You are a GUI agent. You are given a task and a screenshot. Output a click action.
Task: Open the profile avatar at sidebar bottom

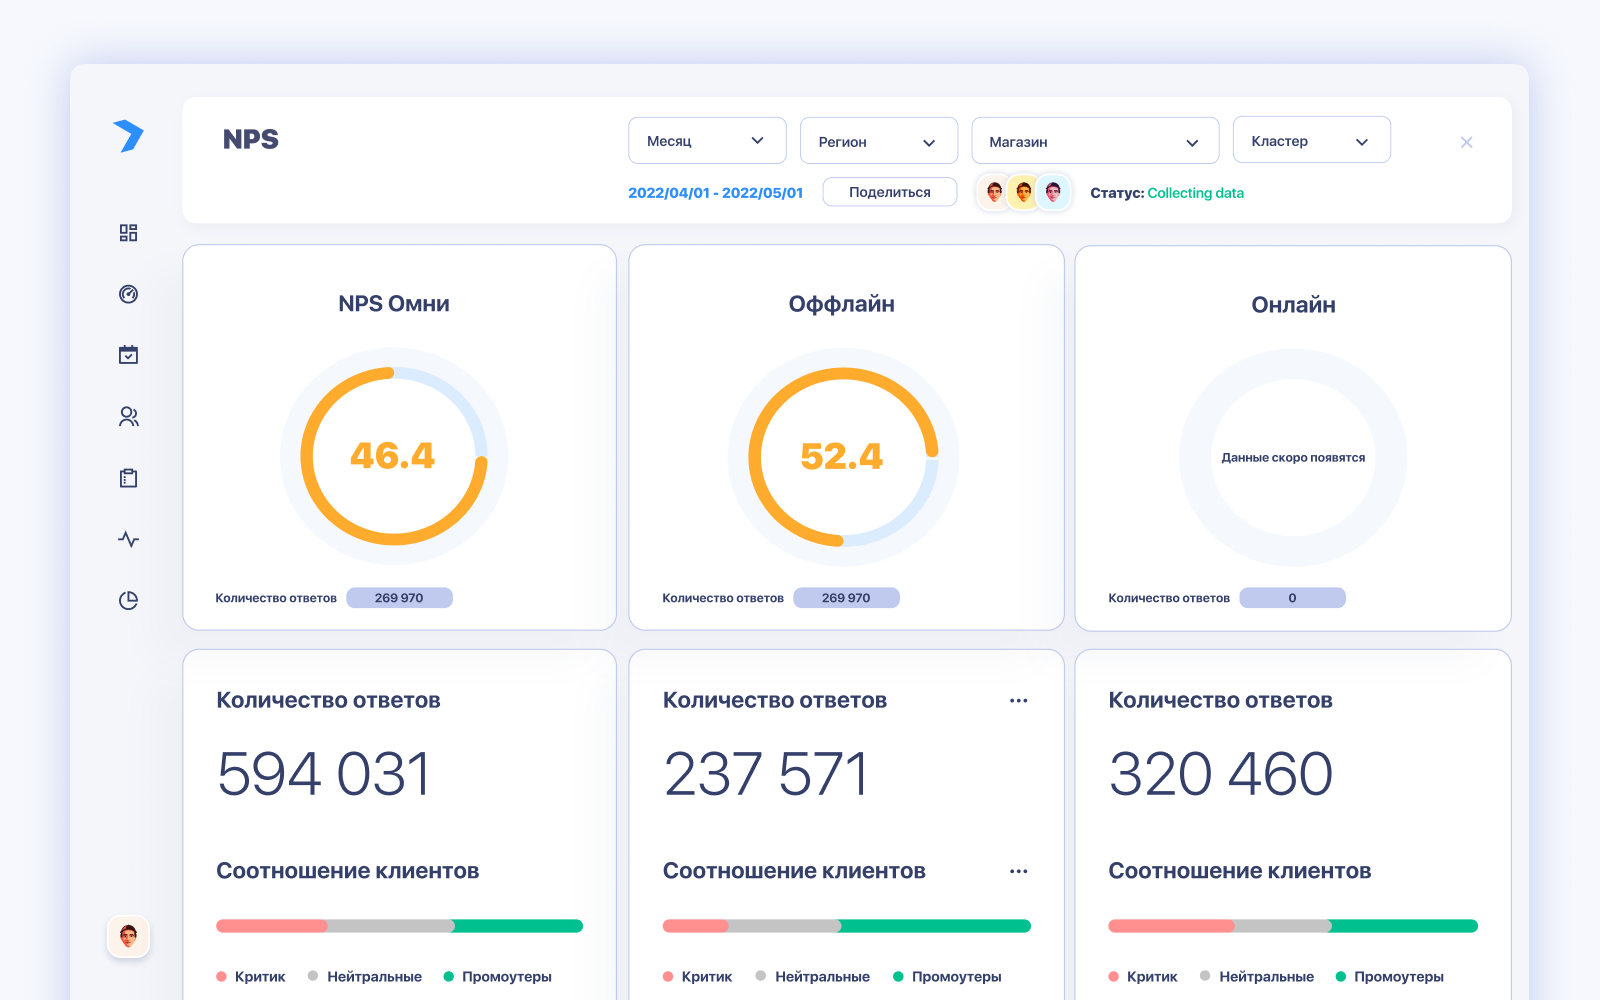[x=128, y=937]
